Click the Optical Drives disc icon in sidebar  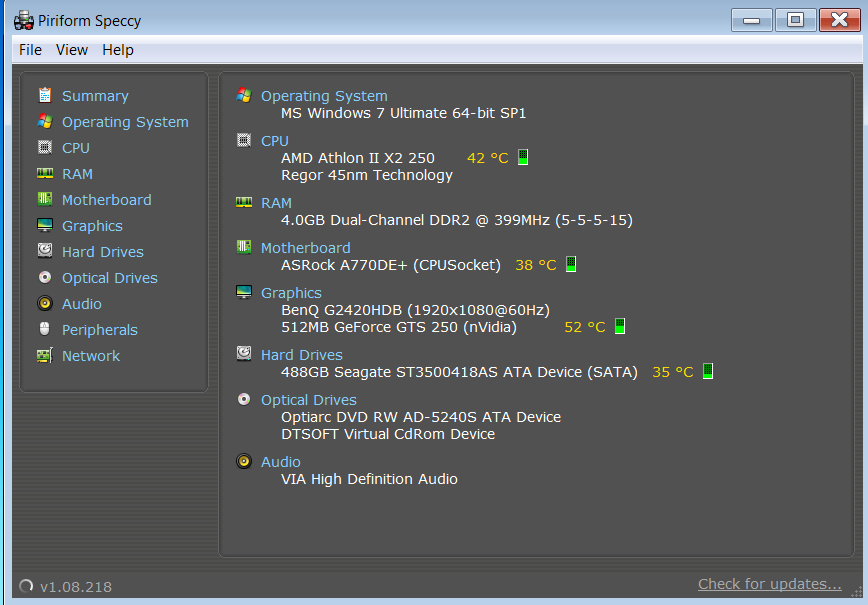pyautogui.click(x=45, y=277)
